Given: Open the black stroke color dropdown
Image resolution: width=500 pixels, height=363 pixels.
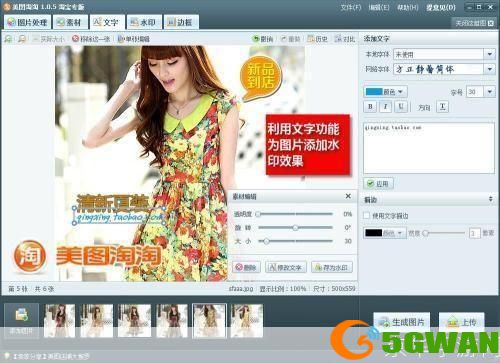Looking at the screenshot, I should (x=384, y=233).
